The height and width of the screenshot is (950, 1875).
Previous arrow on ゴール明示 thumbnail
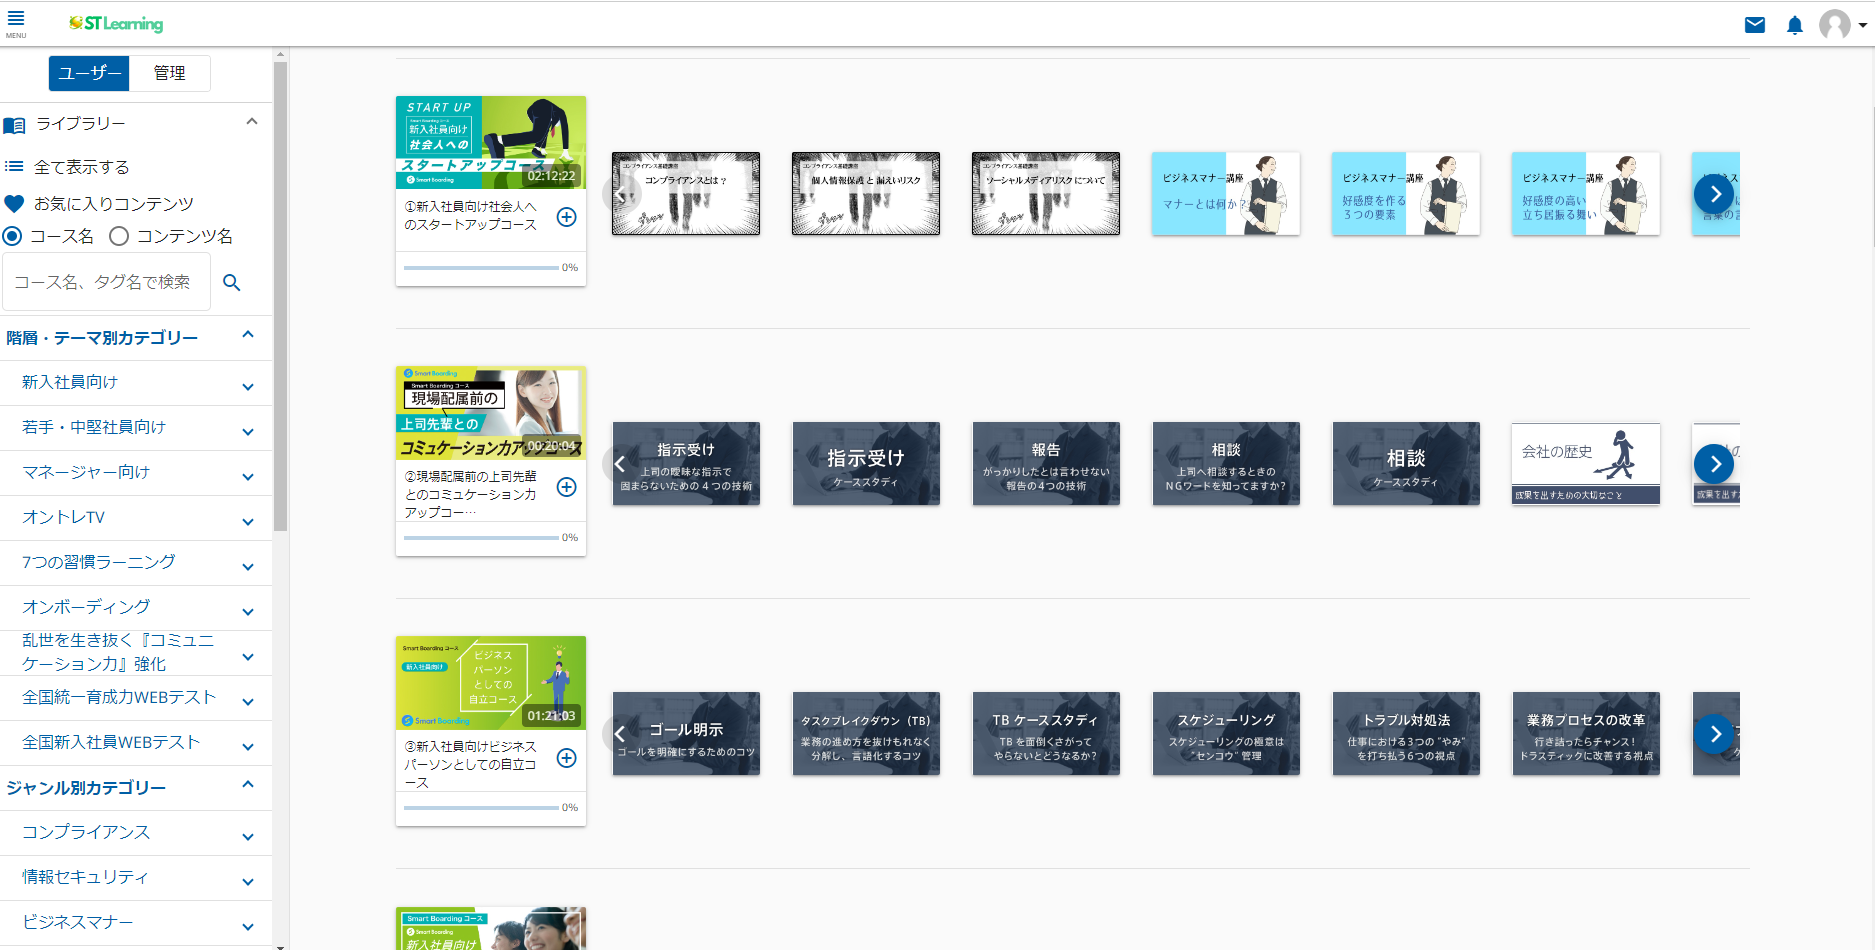[621, 734]
